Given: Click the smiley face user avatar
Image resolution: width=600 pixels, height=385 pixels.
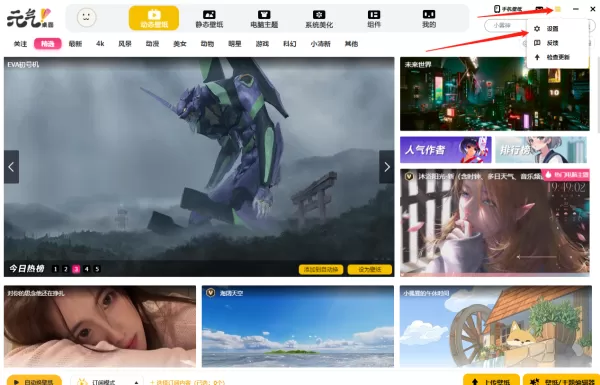Looking at the screenshot, I should pyautogui.click(x=86, y=18).
